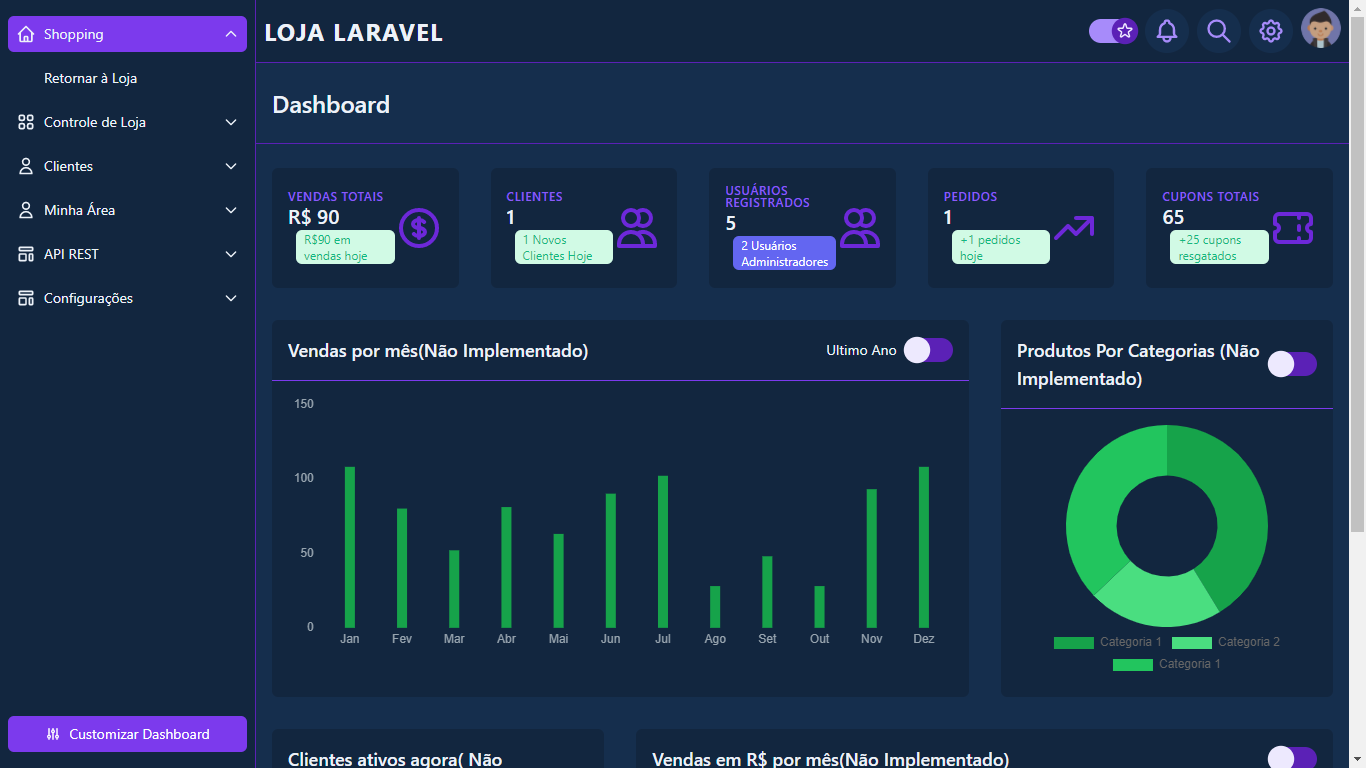The image size is (1366, 768).
Task: Click the dollar coin icon in Vendas Totais
Action: click(419, 229)
